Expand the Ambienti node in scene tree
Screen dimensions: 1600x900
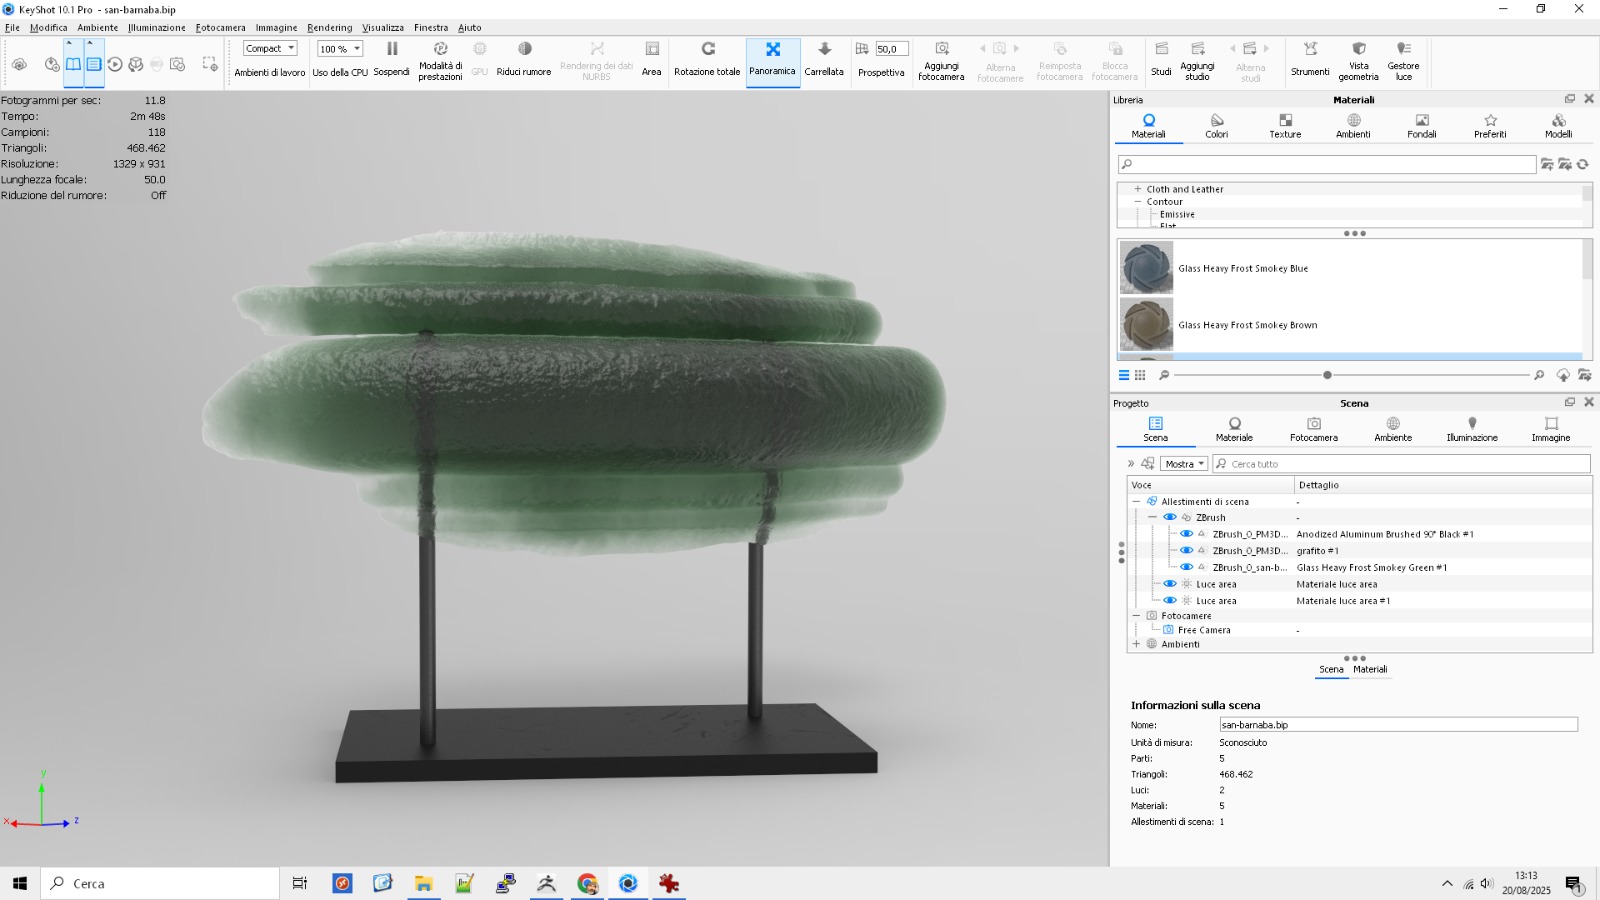pos(1136,644)
